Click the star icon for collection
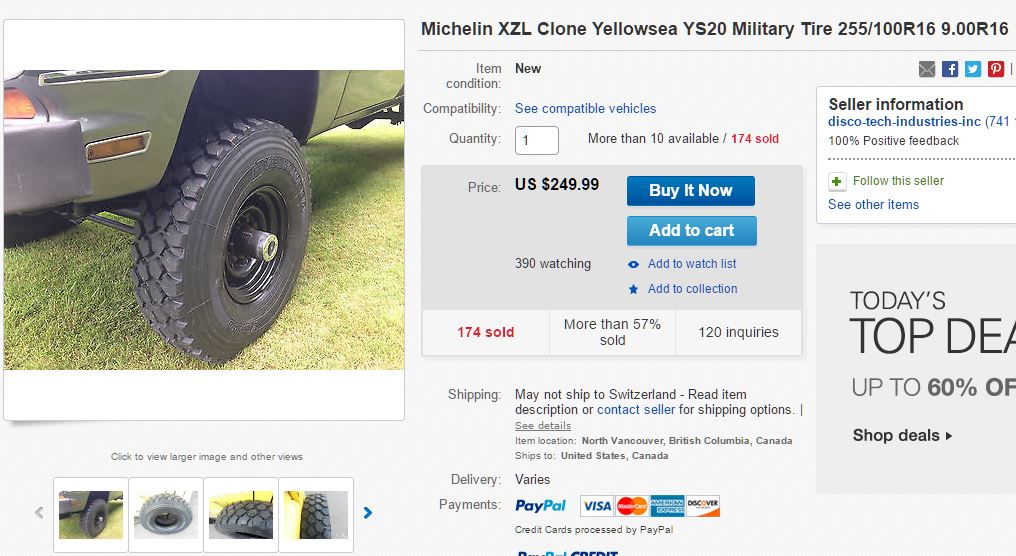1016x556 pixels. pos(633,289)
